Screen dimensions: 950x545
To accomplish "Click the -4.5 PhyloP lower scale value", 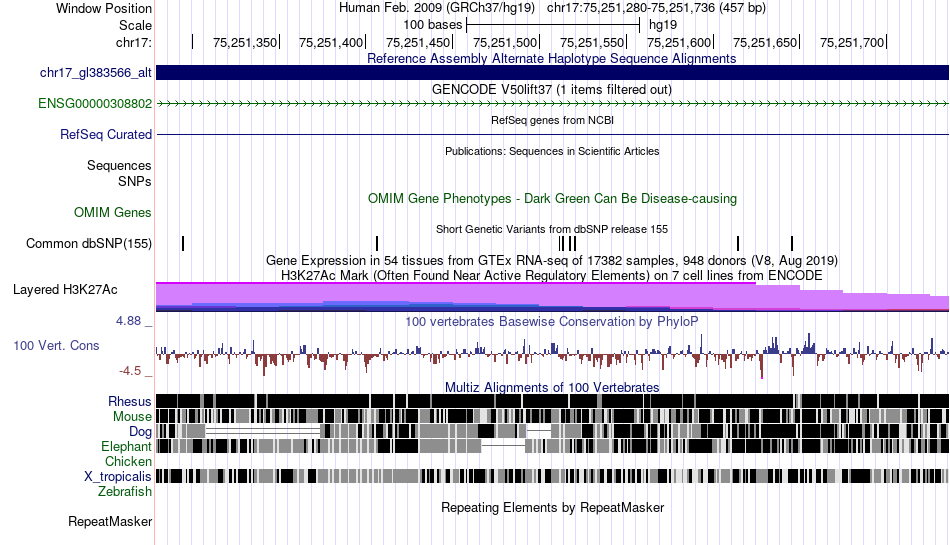I will tap(130, 371).
